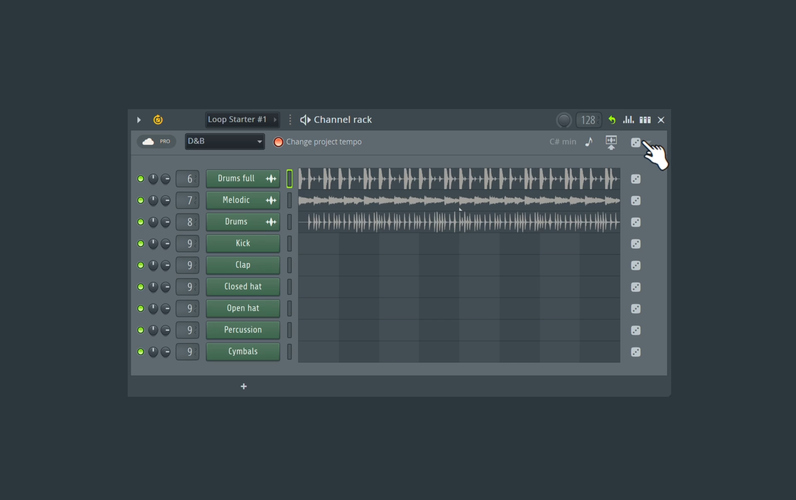796x500 pixels.
Task: Randomize the Drums full channel dice
Action: (636, 179)
